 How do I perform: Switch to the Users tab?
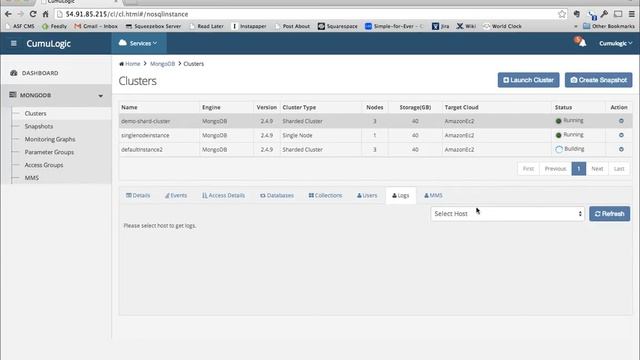[367, 196]
